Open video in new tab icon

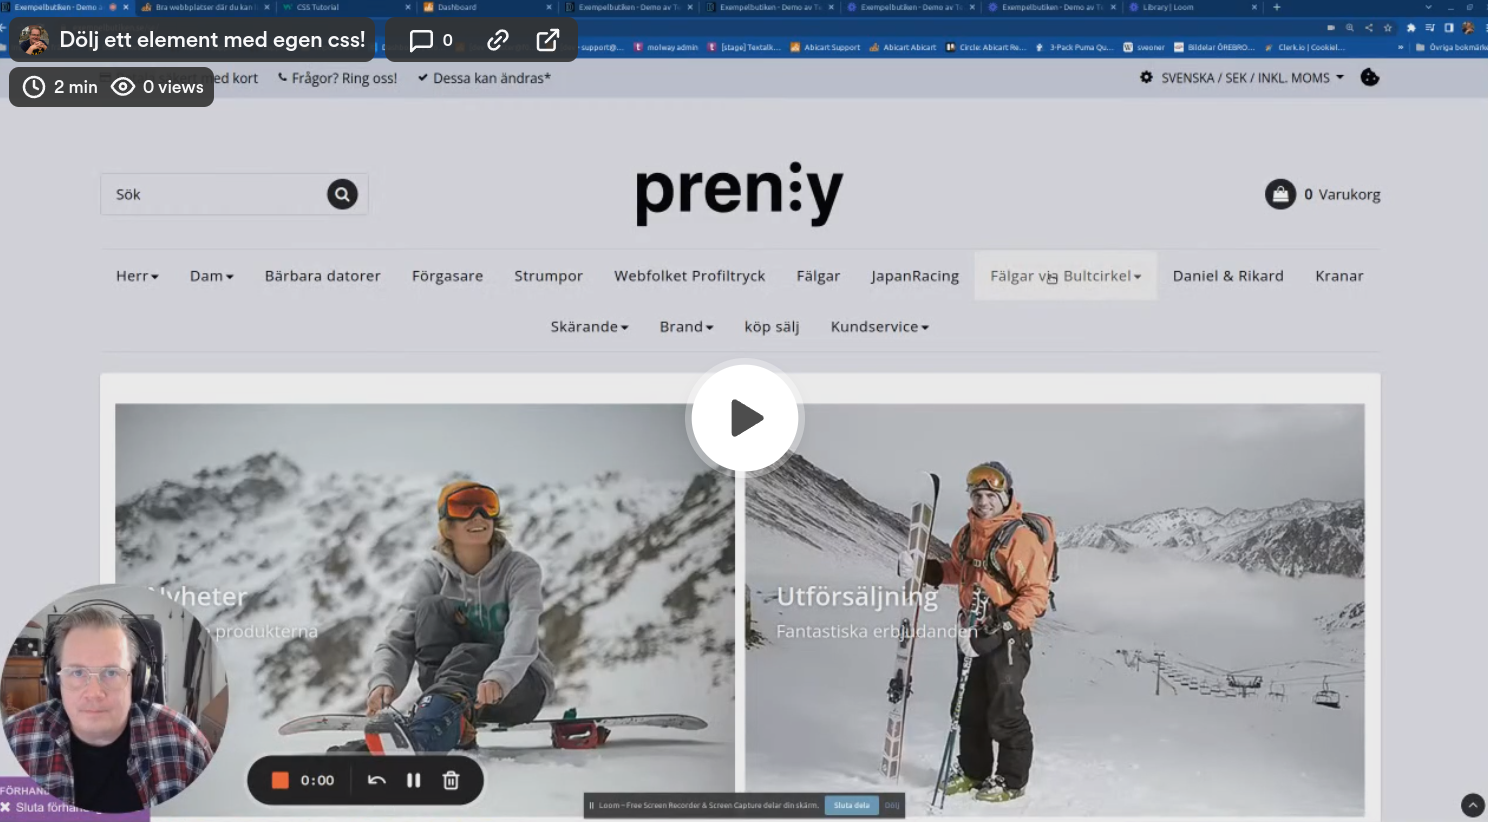(x=547, y=40)
